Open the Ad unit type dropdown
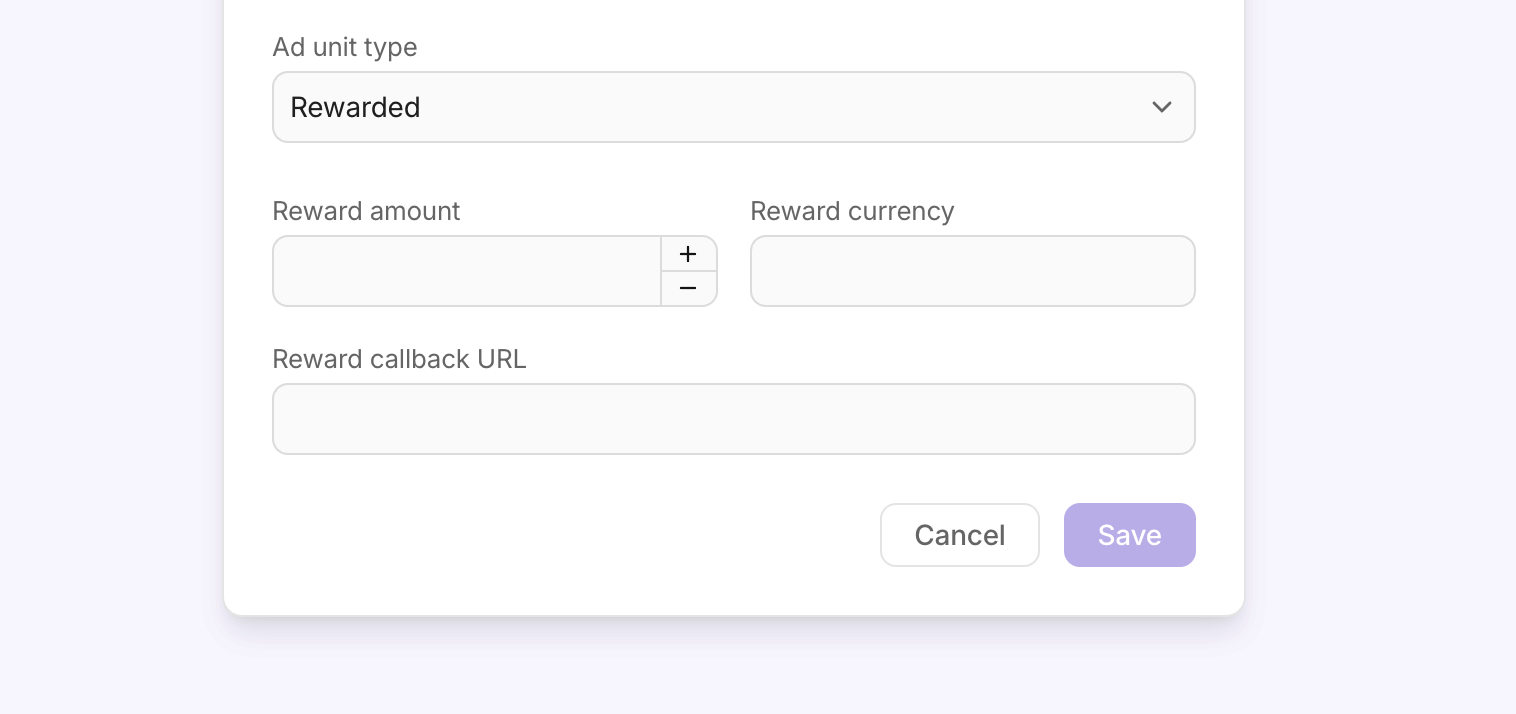Image resolution: width=1516 pixels, height=714 pixels. click(734, 107)
